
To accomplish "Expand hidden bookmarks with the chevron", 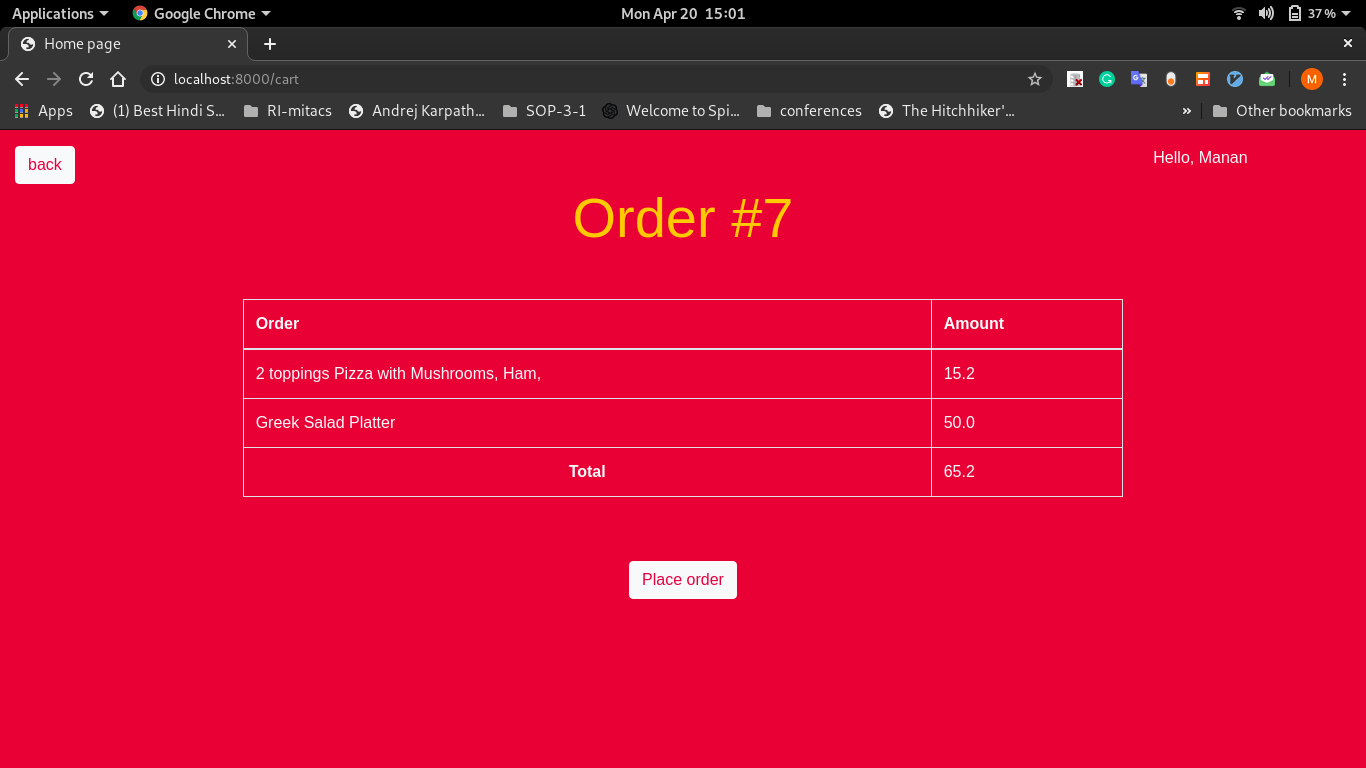I will [x=1186, y=111].
